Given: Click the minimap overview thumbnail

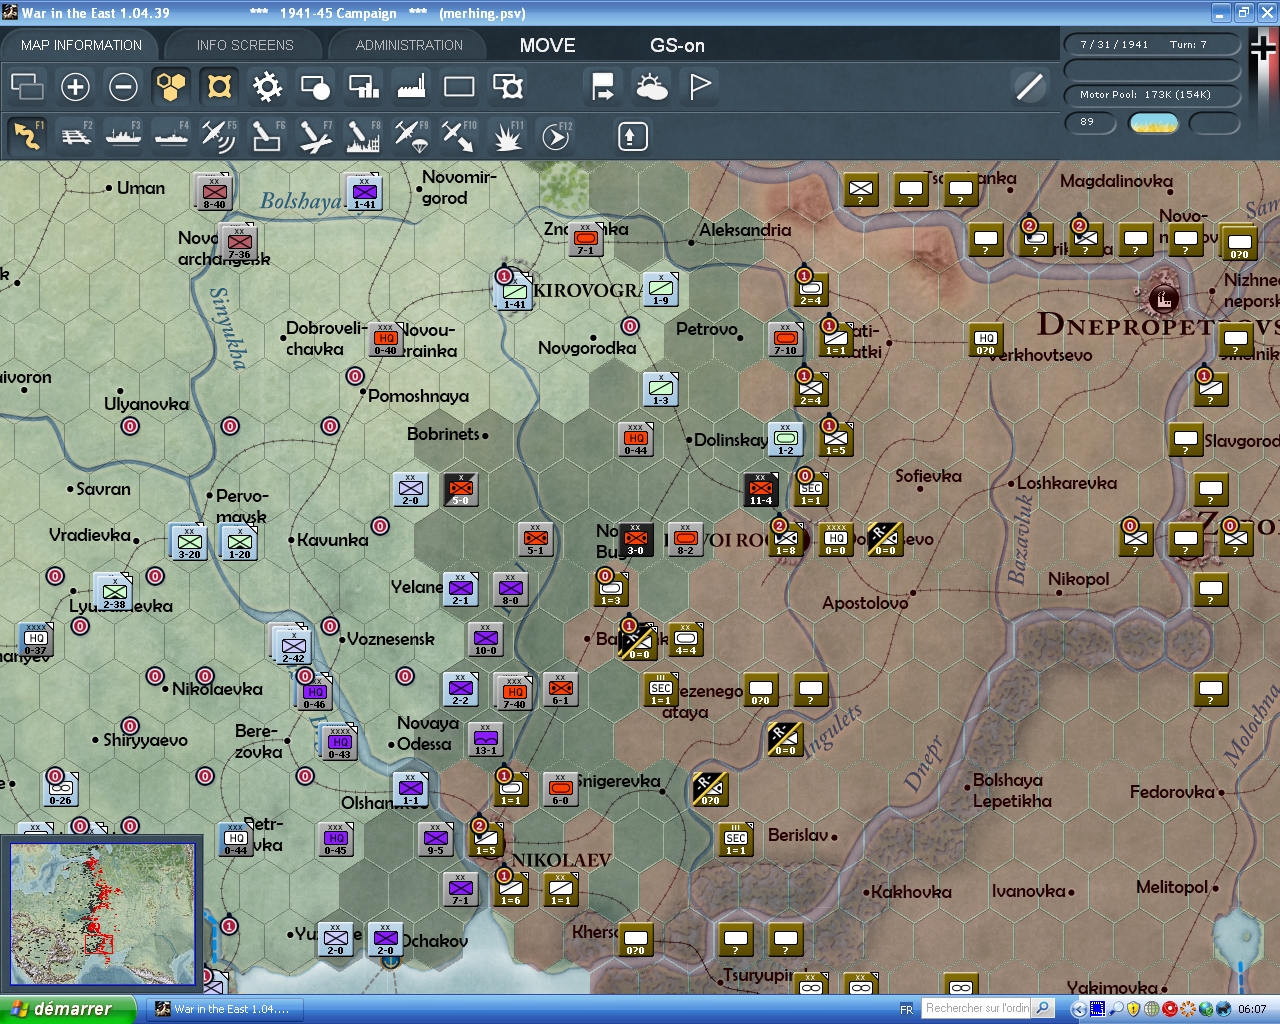Looking at the screenshot, I should coord(101,915).
